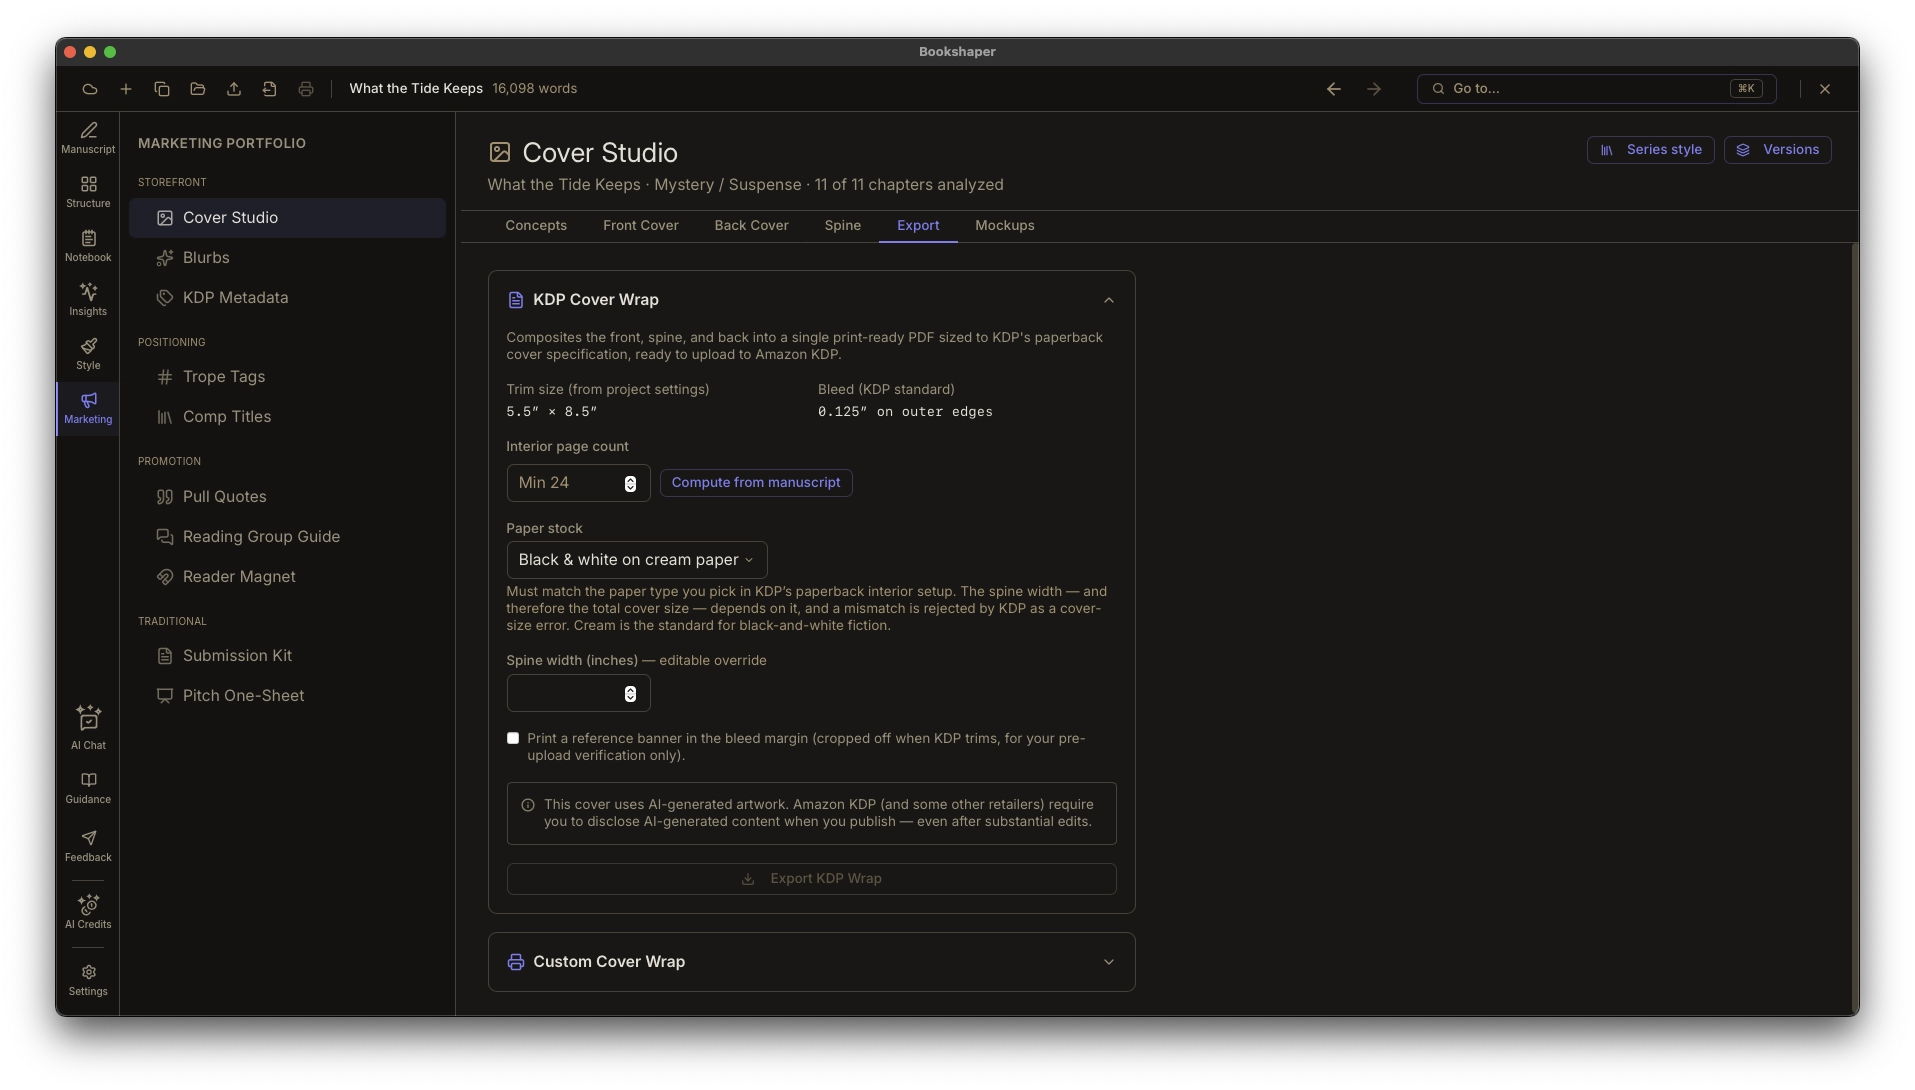Open the Insights panel
Image resolution: width=1915 pixels, height=1090 pixels.
pos(88,300)
